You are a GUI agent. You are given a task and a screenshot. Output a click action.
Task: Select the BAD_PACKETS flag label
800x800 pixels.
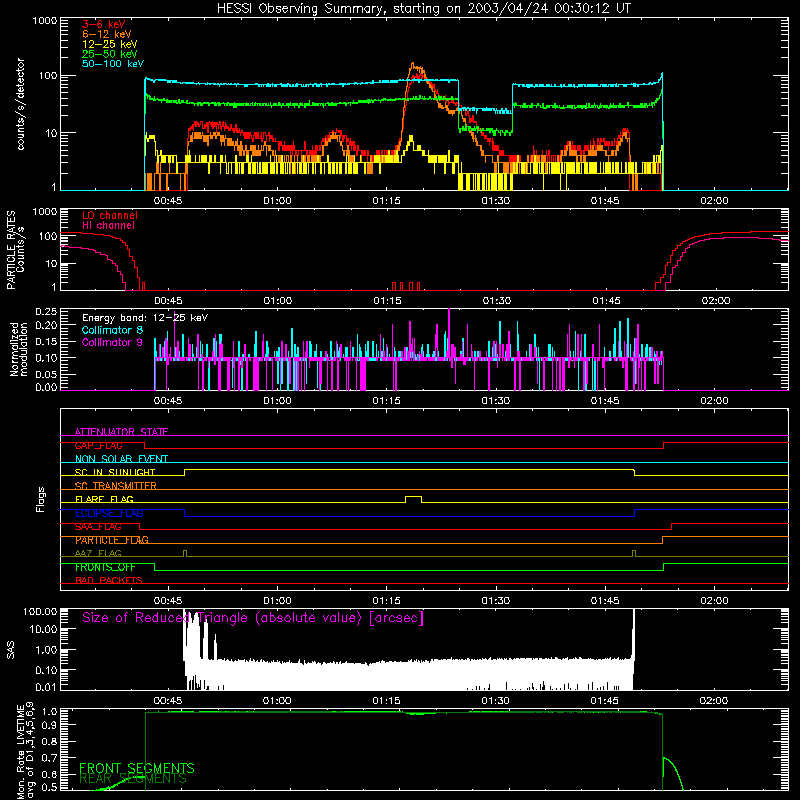click(x=109, y=581)
